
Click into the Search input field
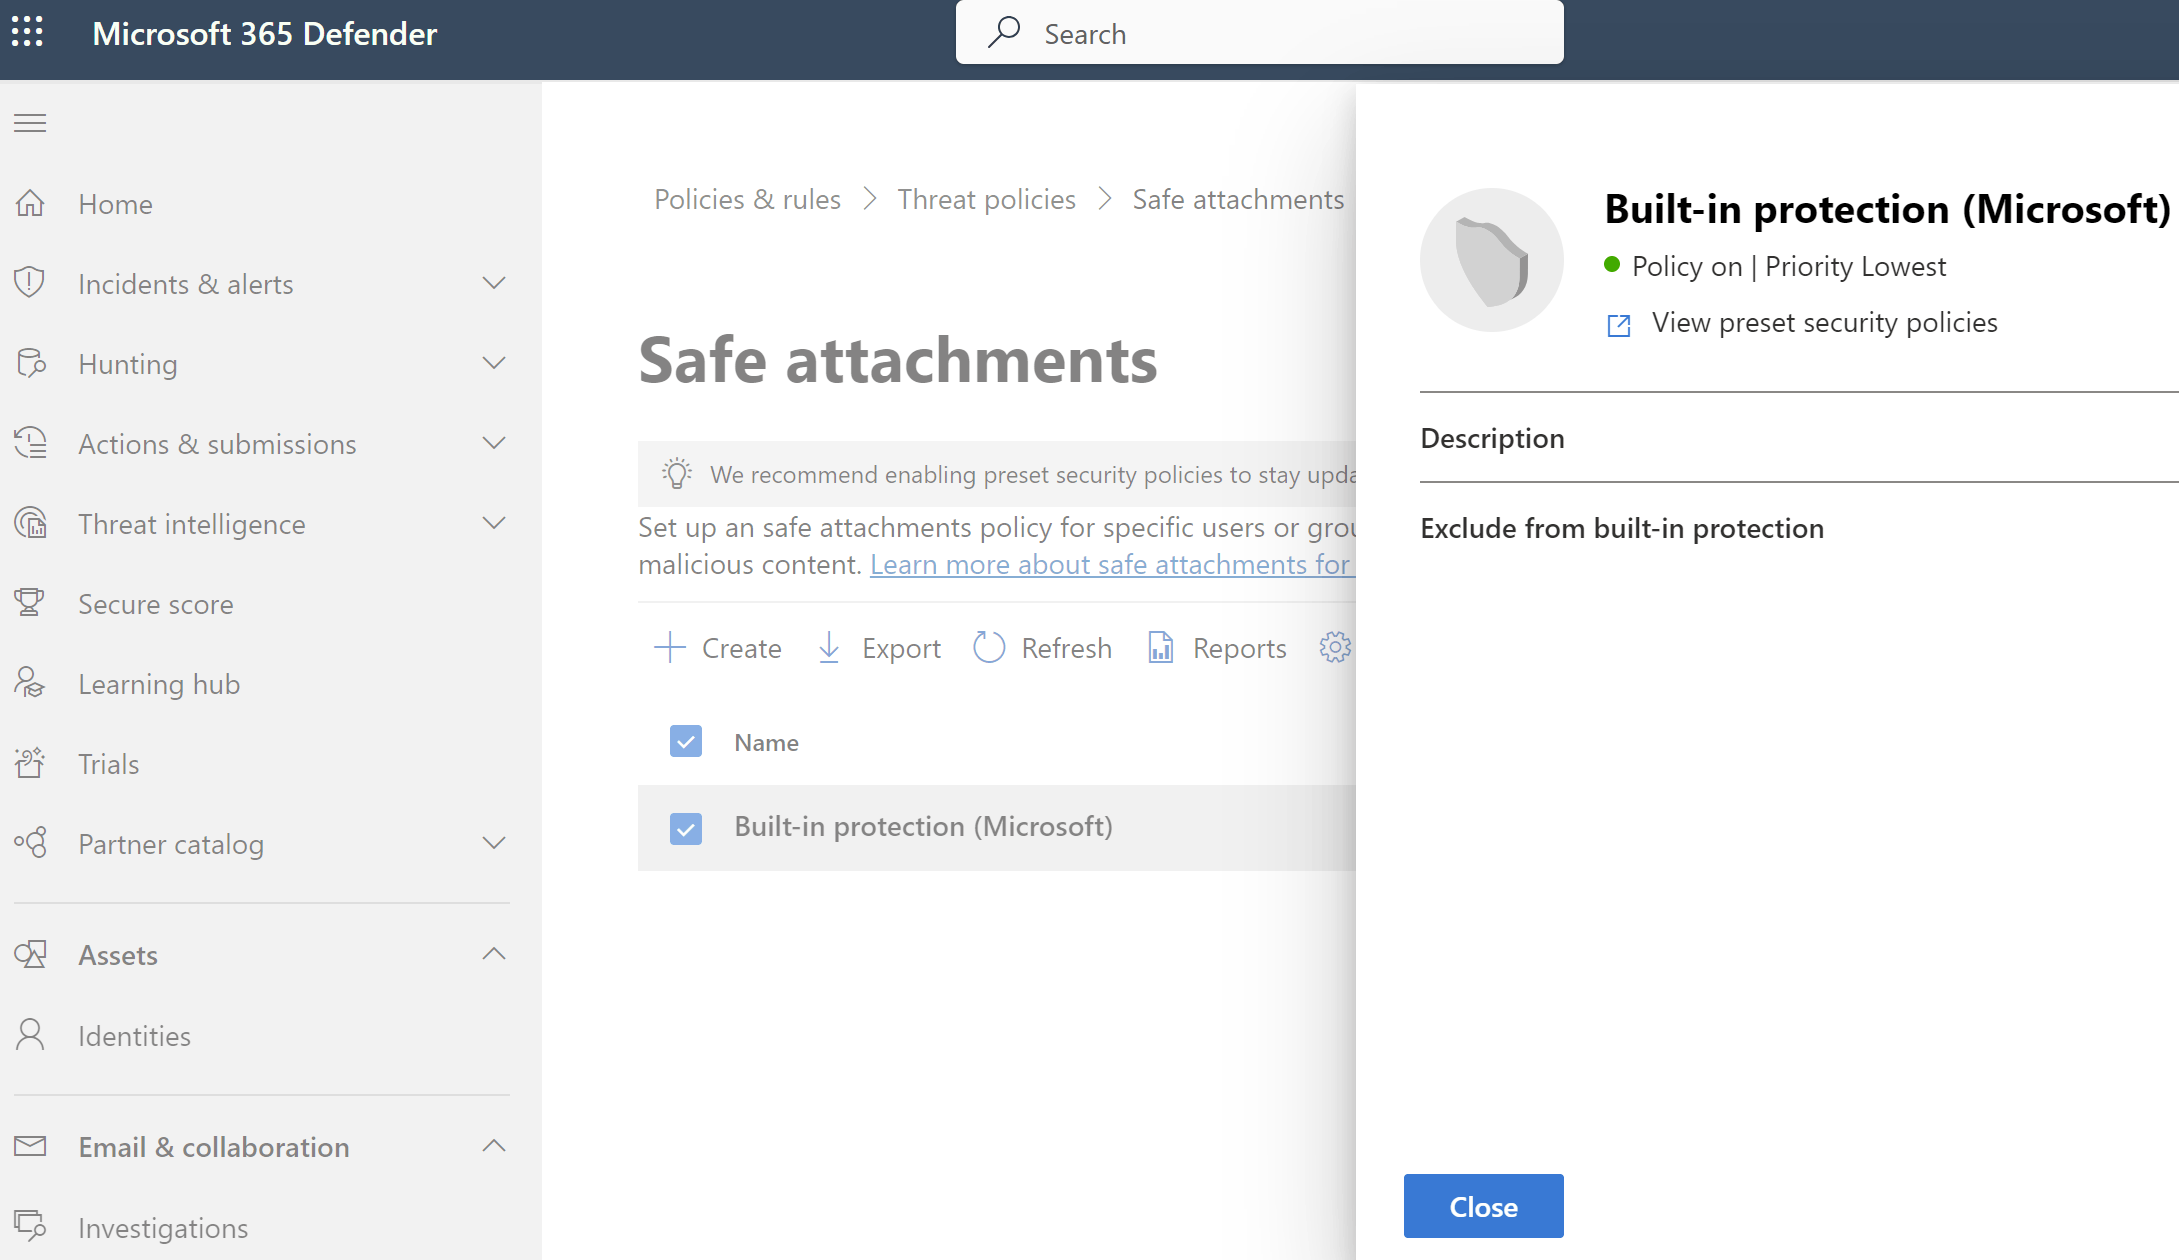pyautogui.click(x=1290, y=34)
